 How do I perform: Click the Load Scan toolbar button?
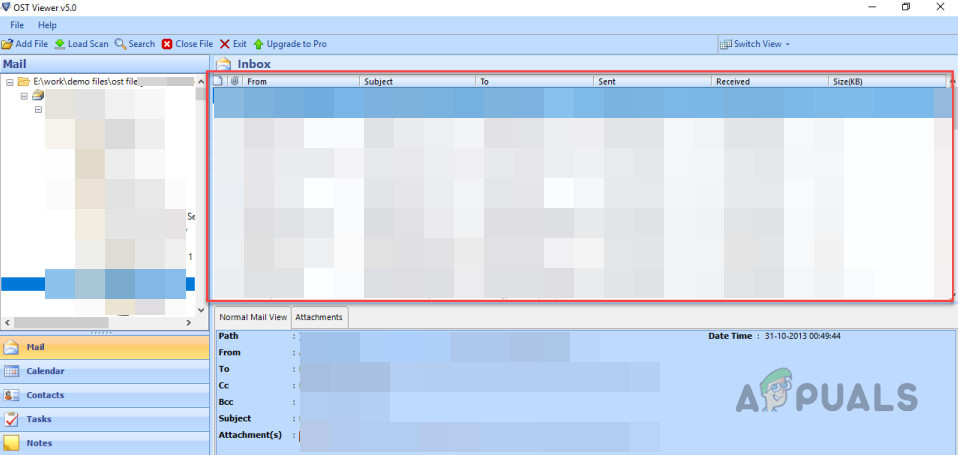81,44
